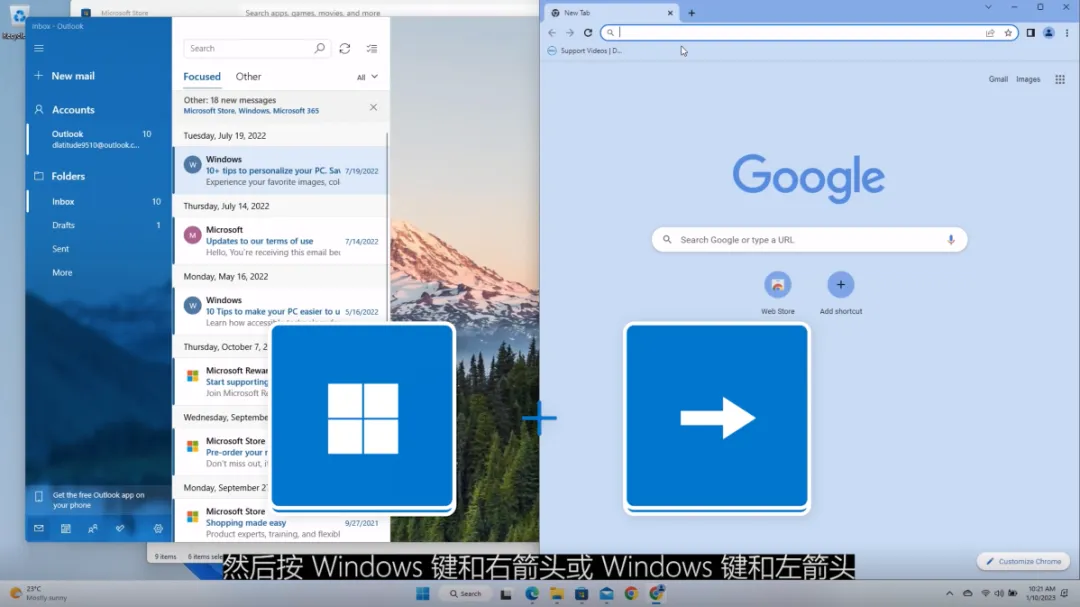Switch to the Other inbox tab
The image size is (1080, 607).
(x=248, y=76)
